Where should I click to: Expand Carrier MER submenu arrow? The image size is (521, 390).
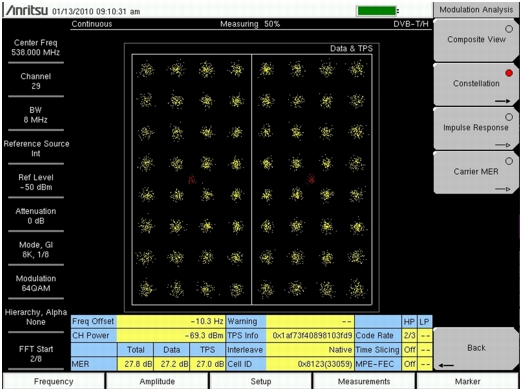pos(503,189)
